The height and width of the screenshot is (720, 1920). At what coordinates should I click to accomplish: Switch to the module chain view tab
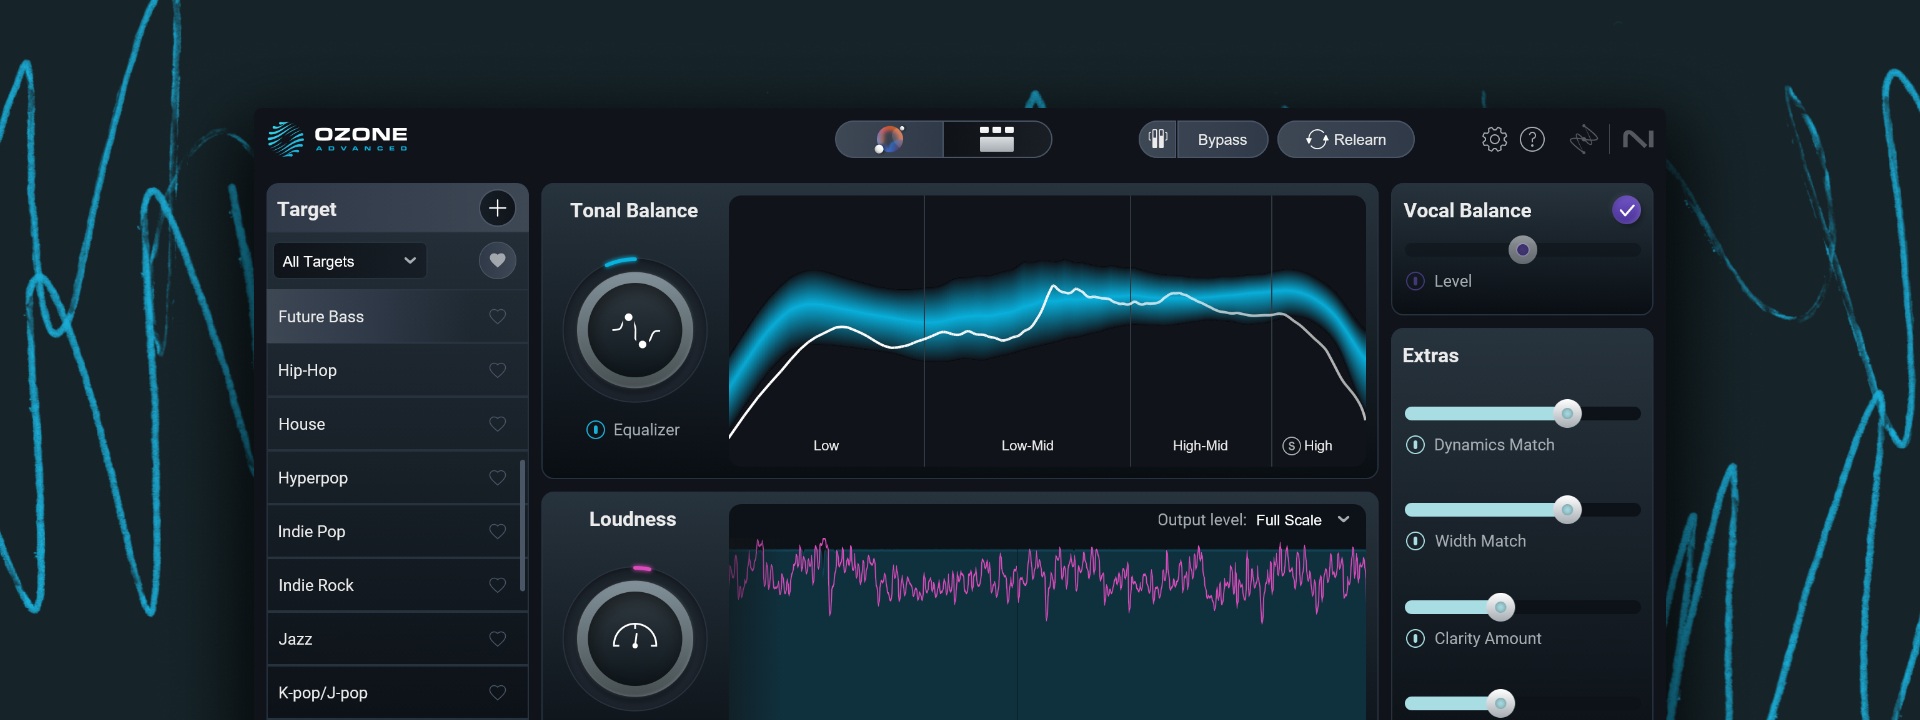(997, 139)
